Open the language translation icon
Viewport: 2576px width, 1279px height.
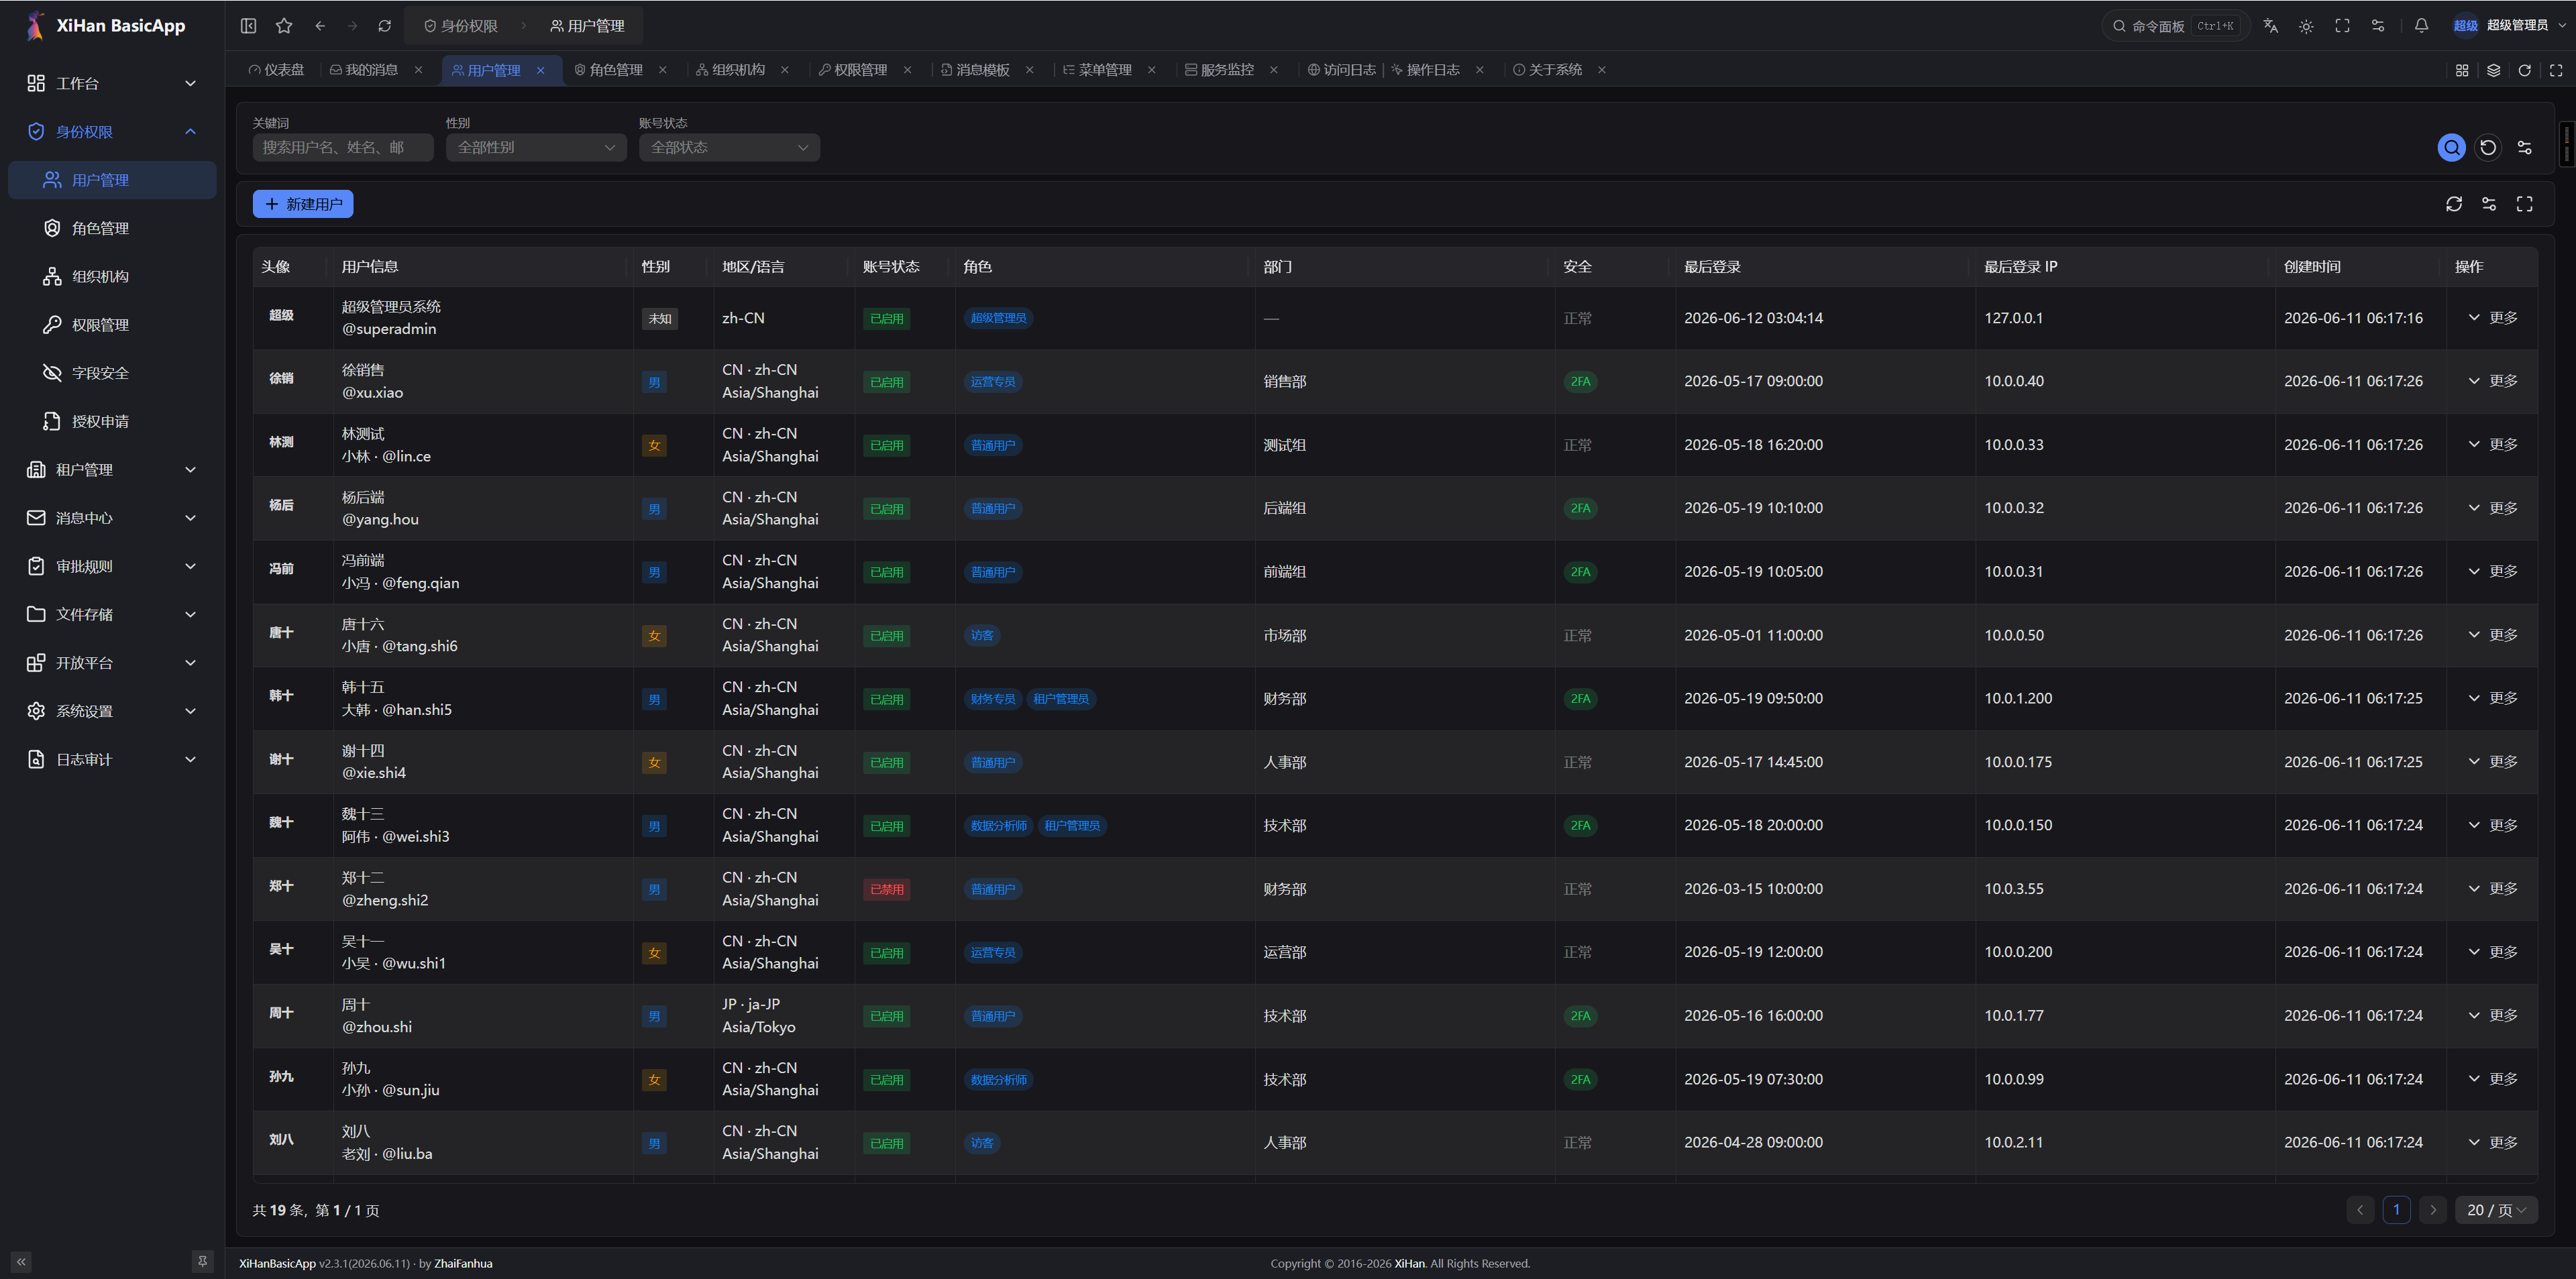2270,26
